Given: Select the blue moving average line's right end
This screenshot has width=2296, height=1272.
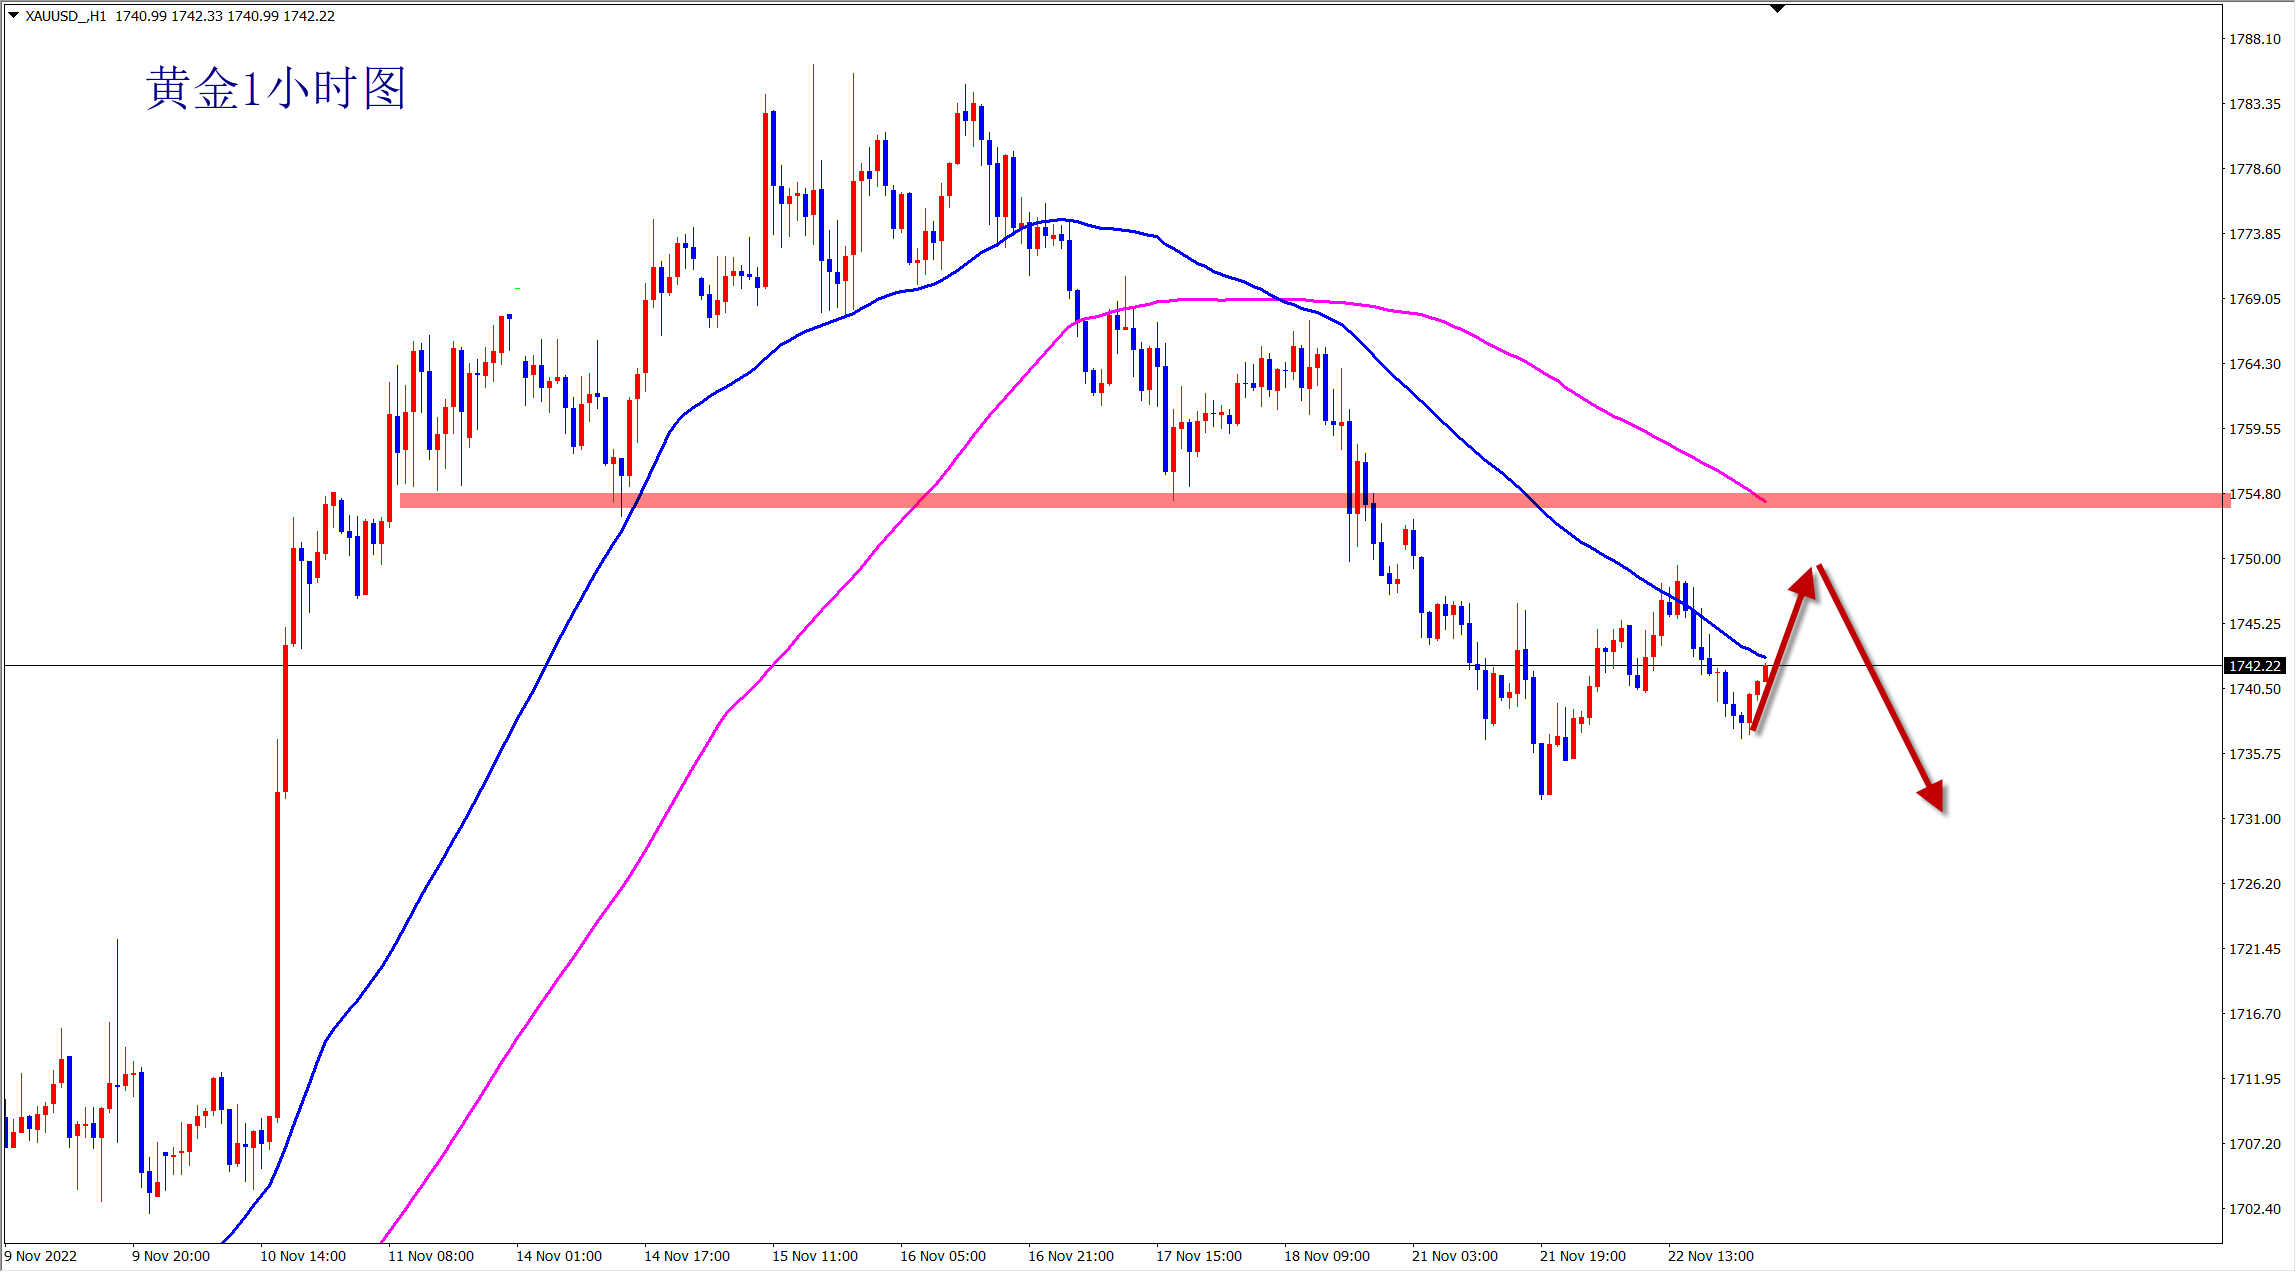Looking at the screenshot, I should (1762, 656).
